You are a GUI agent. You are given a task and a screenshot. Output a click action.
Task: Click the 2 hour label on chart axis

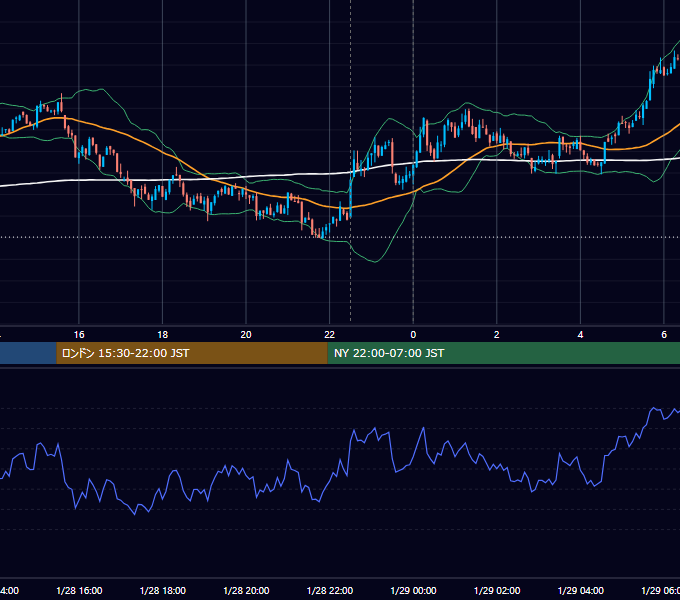tap(497, 335)
